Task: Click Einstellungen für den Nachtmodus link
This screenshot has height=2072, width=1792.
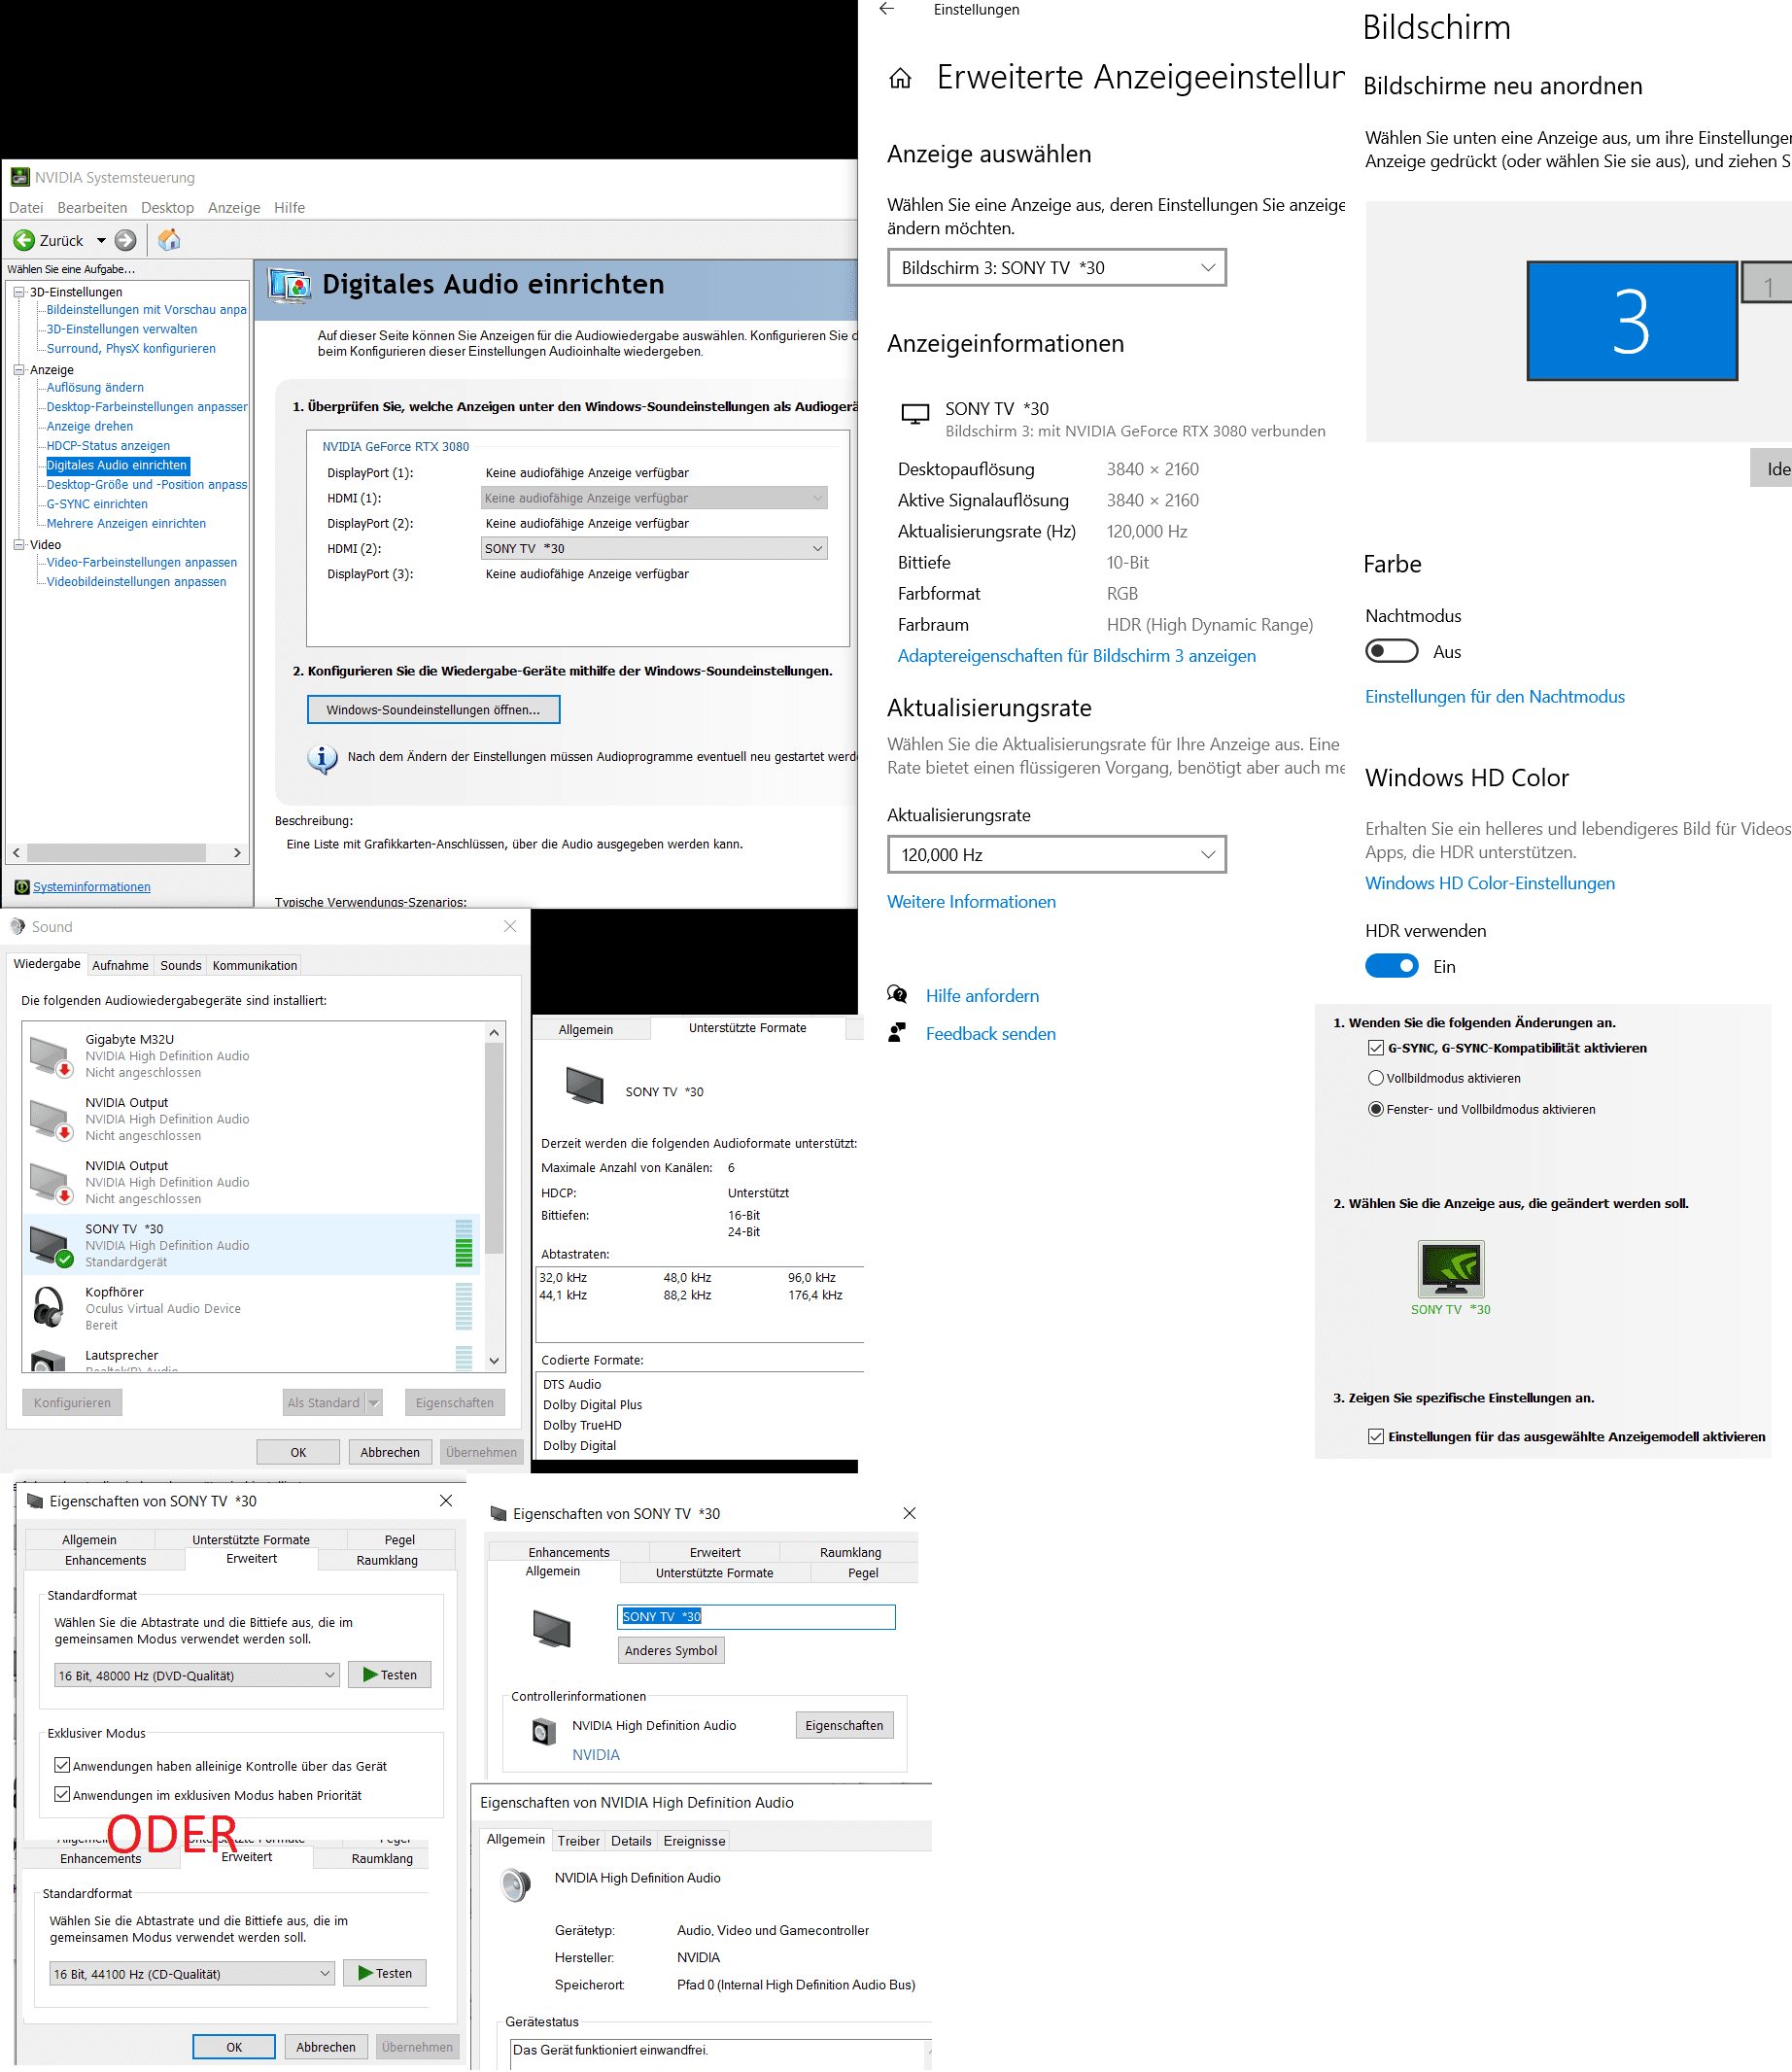Action: (1494, 697)
